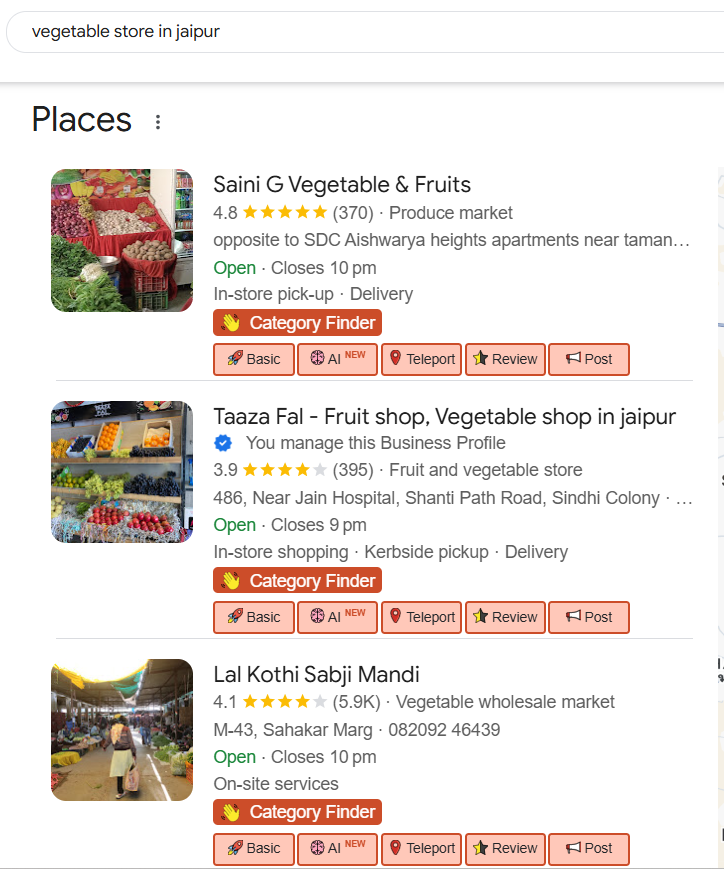Click the search box with vegetable store query

tap(360, 32)
